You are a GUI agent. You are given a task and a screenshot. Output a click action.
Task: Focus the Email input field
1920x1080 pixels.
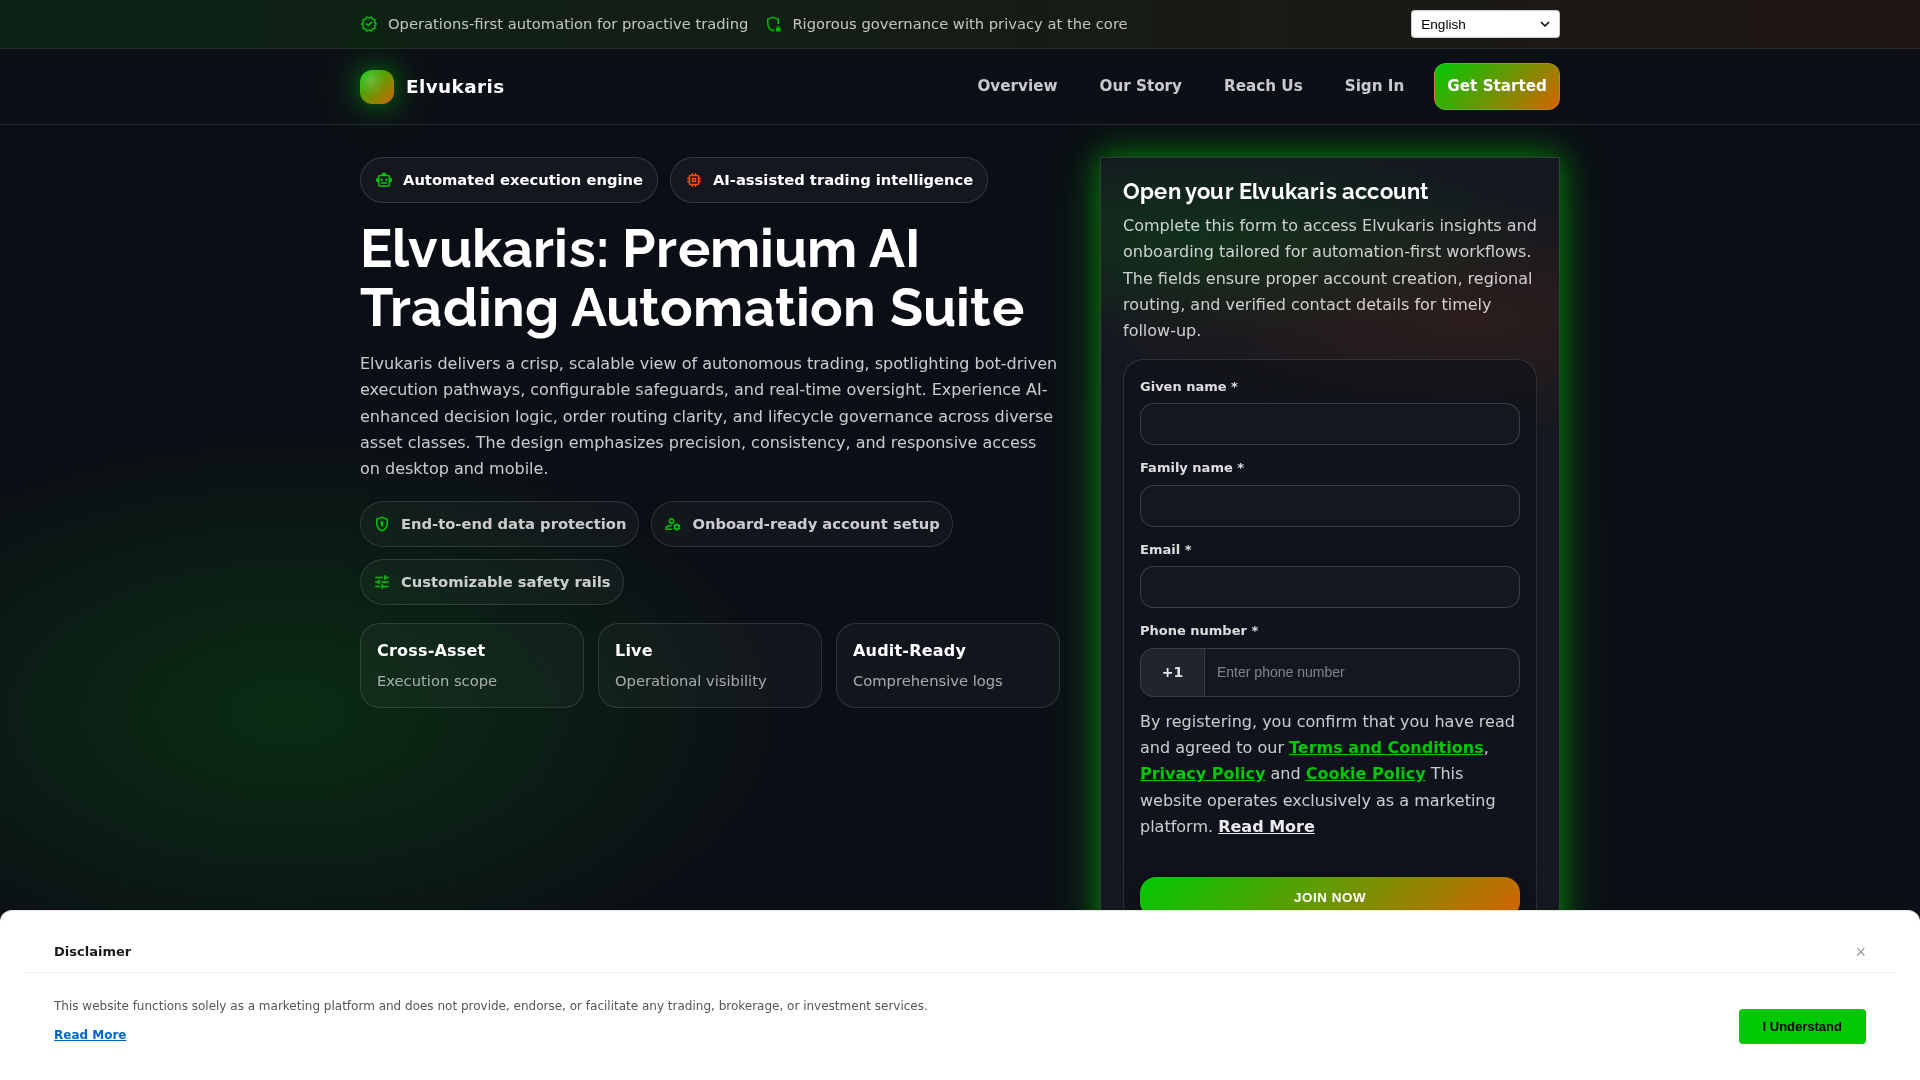tap(1330, 587)
